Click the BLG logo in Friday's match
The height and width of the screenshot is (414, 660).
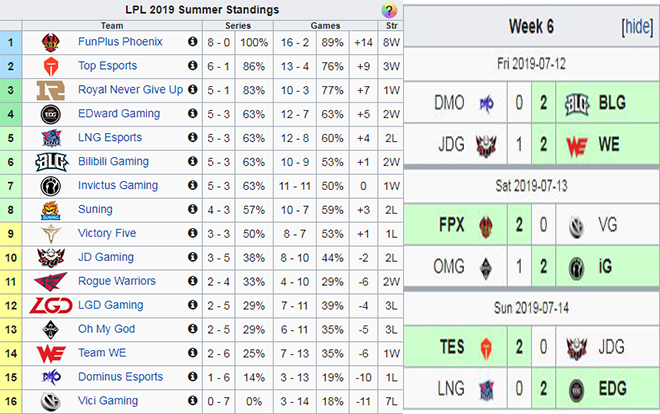578,103
